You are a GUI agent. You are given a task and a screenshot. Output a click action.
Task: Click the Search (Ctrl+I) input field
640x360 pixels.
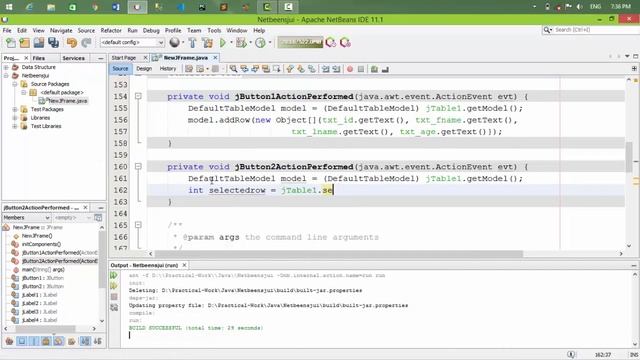594,30
